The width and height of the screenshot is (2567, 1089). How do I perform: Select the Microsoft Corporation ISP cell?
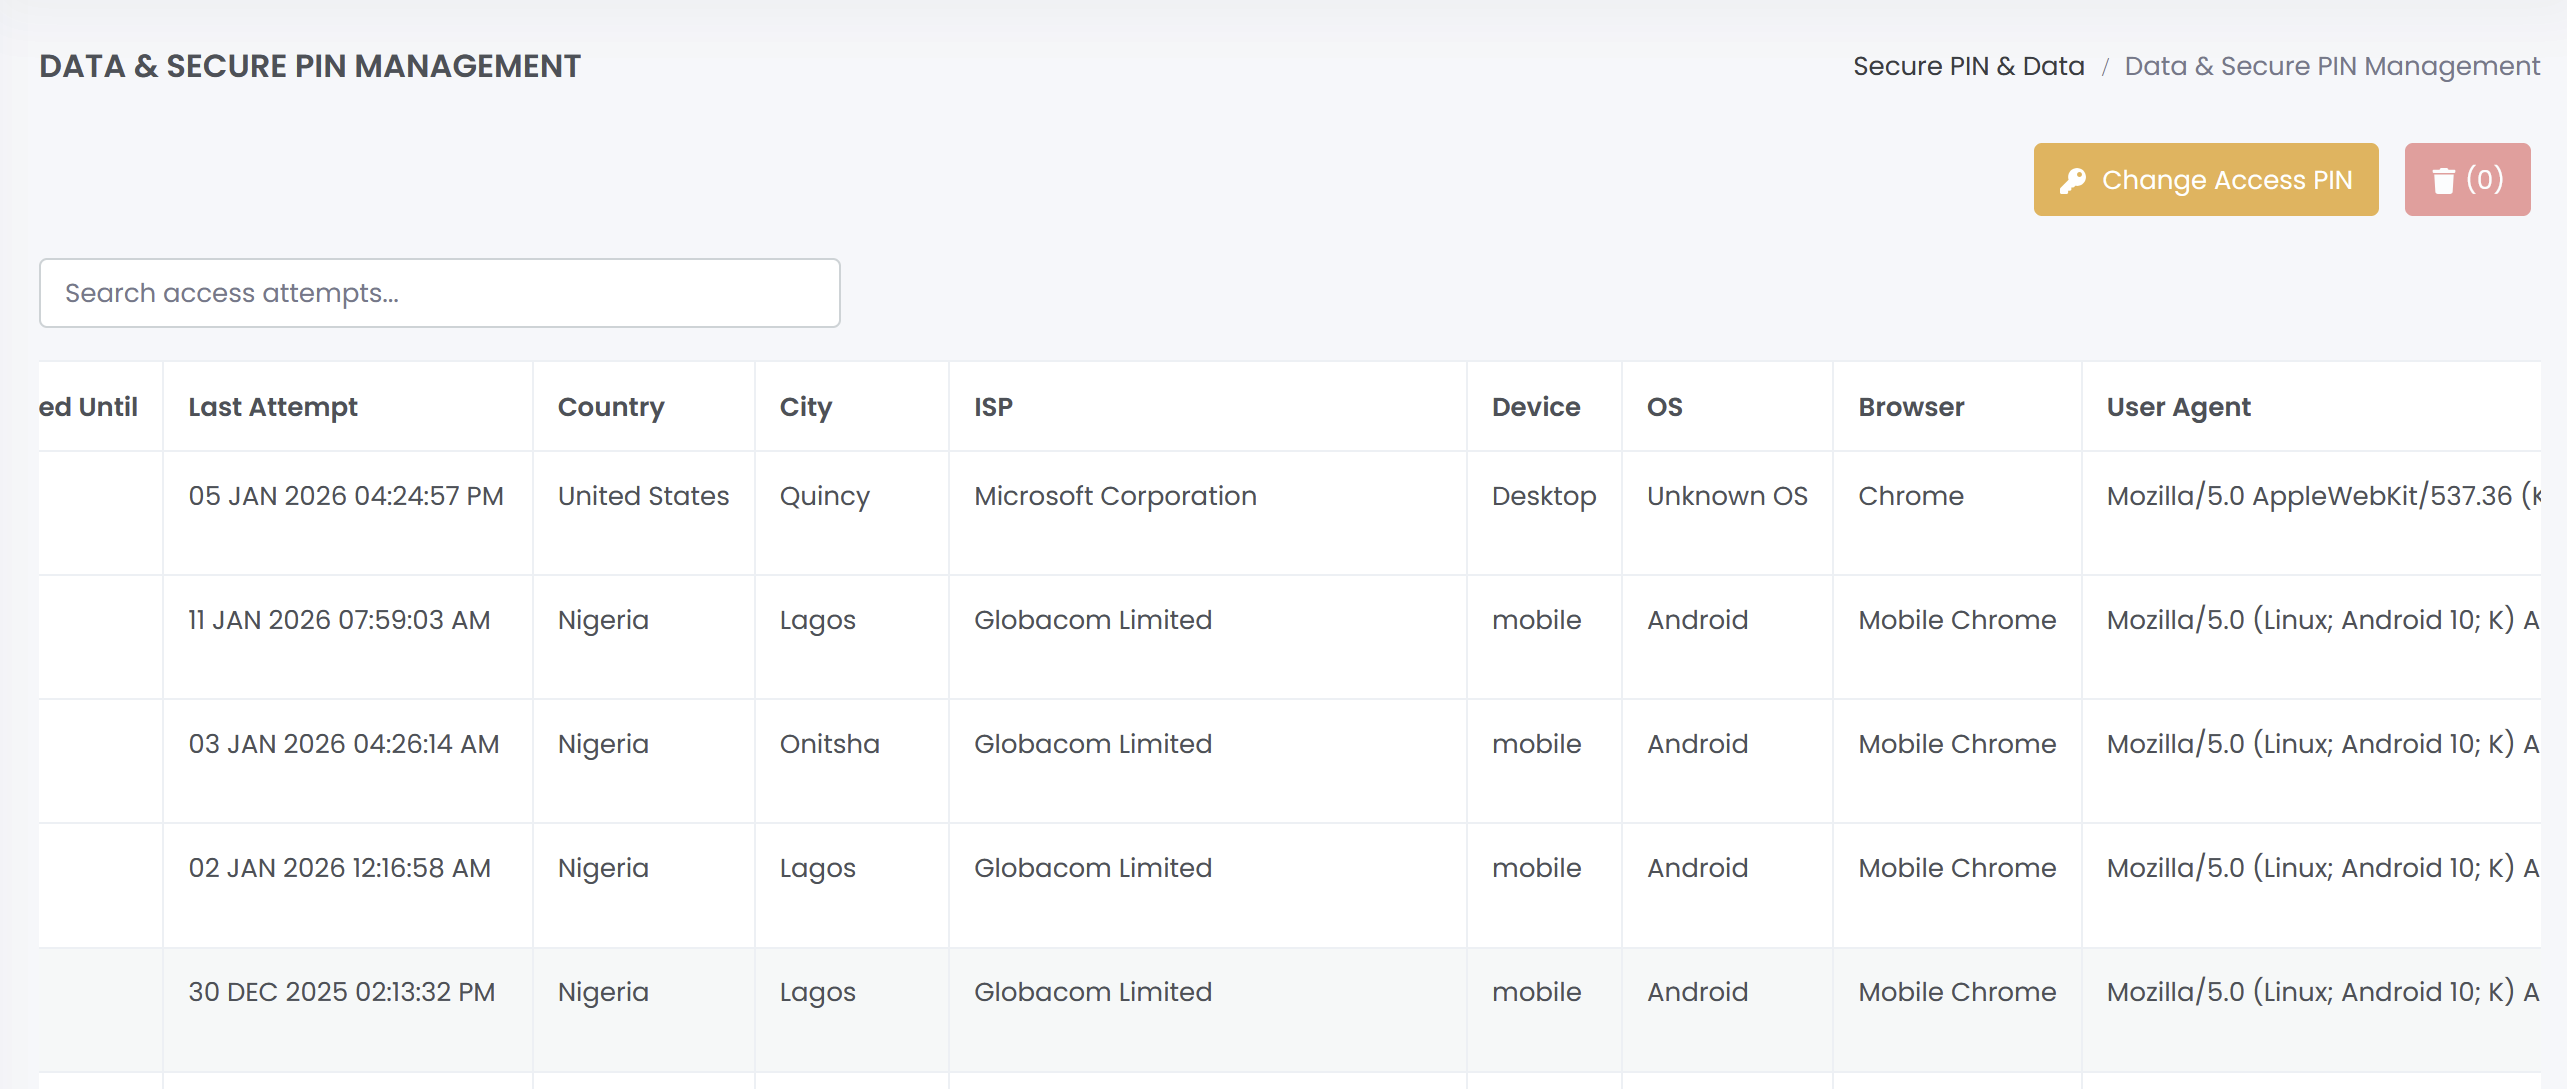1115,496
